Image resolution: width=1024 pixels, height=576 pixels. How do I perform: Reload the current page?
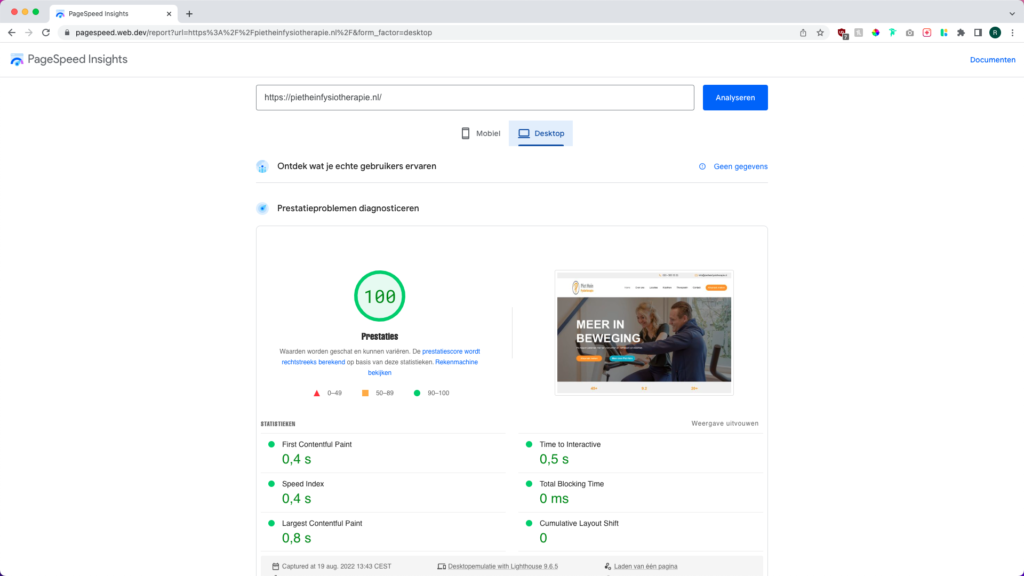coord(45,32)
